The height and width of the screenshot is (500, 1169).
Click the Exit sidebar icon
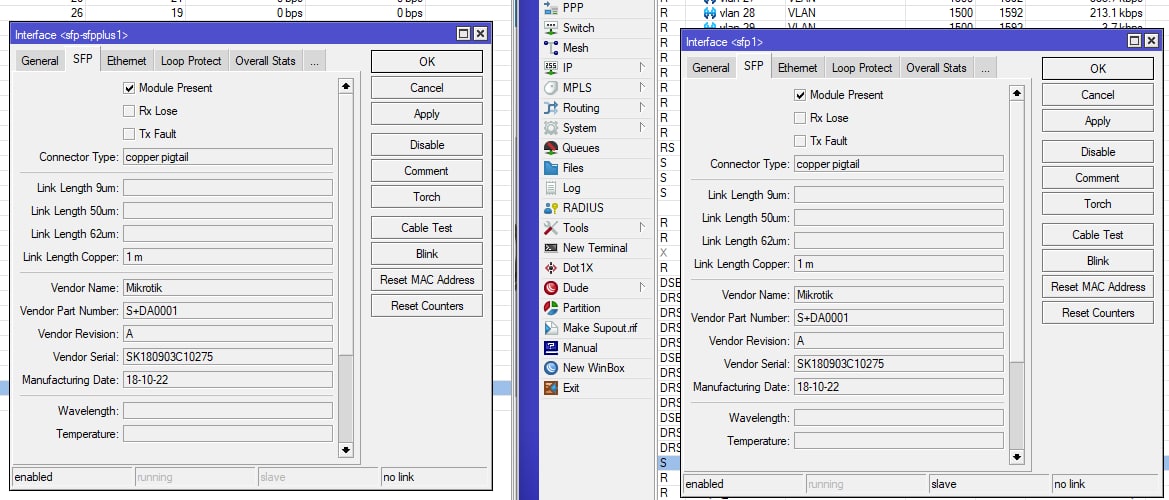point(551,387)
